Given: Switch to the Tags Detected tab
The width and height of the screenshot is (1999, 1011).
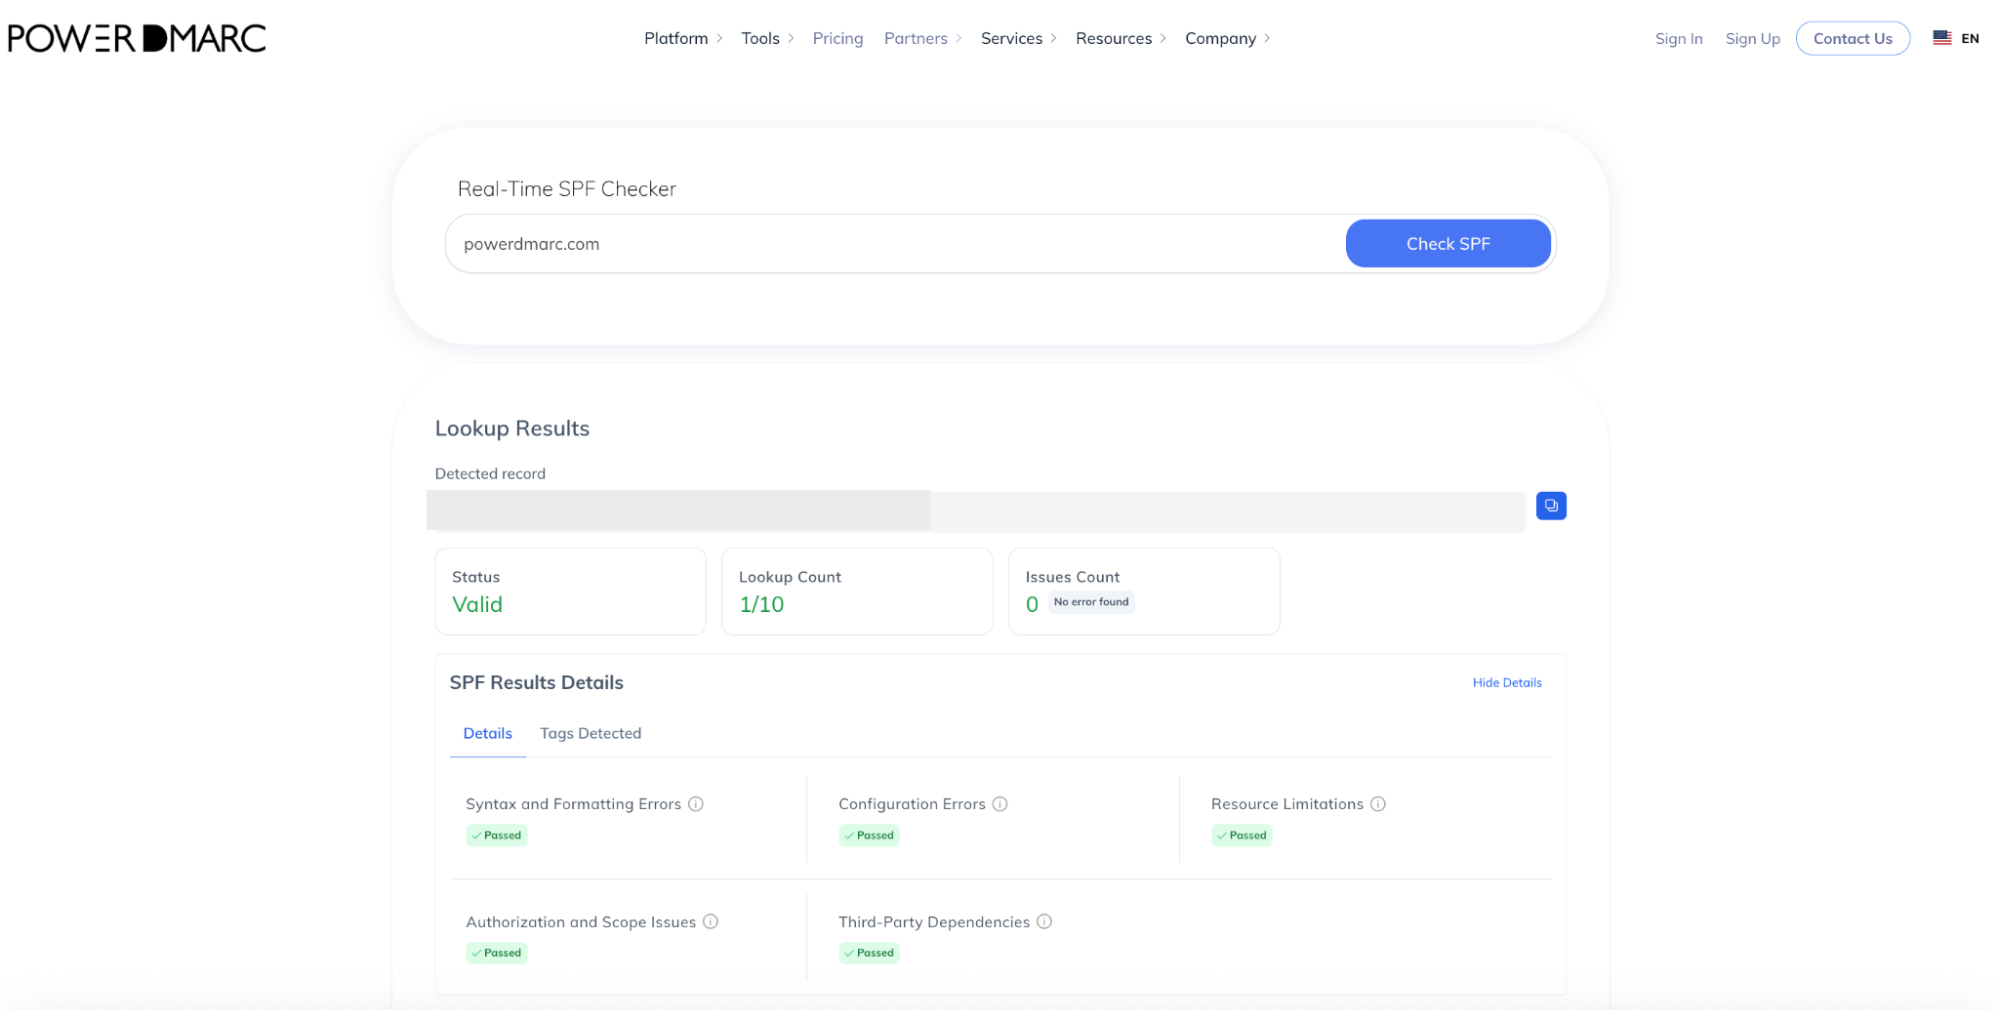Looking at the screenshot, I should 591,734.
